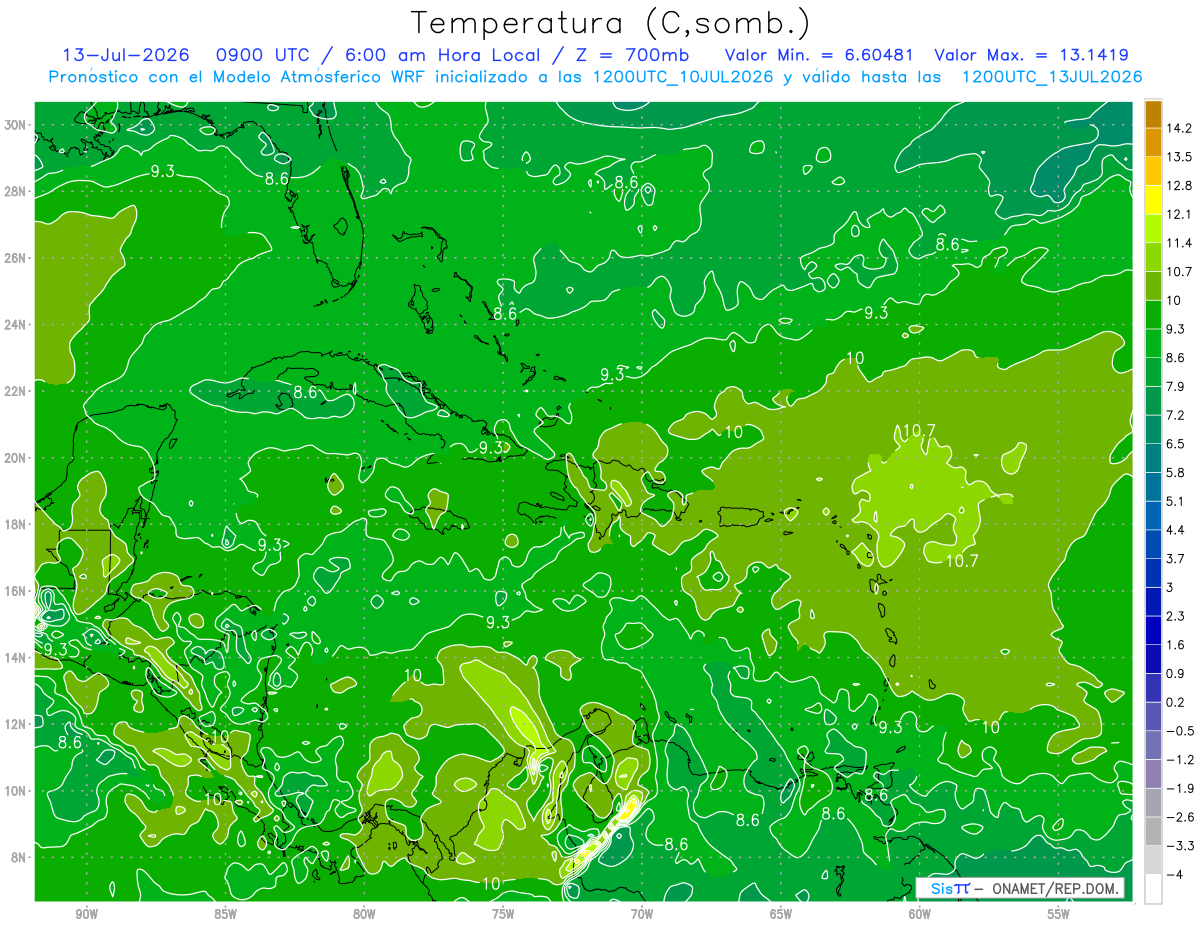Click the color scale label '-3.3'
Screen dimensions: 1200x927
(1179, 846)
